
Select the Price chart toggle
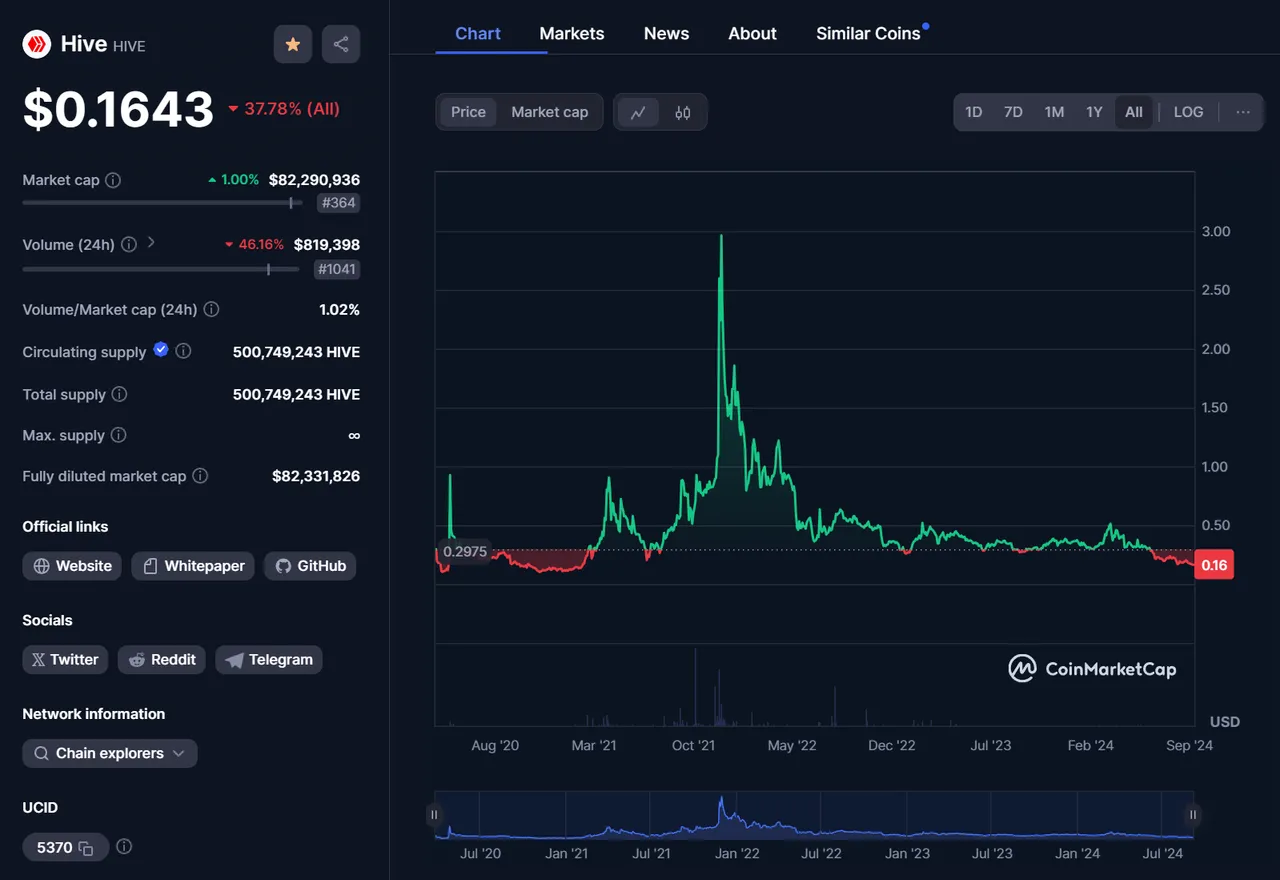(468, 112)
